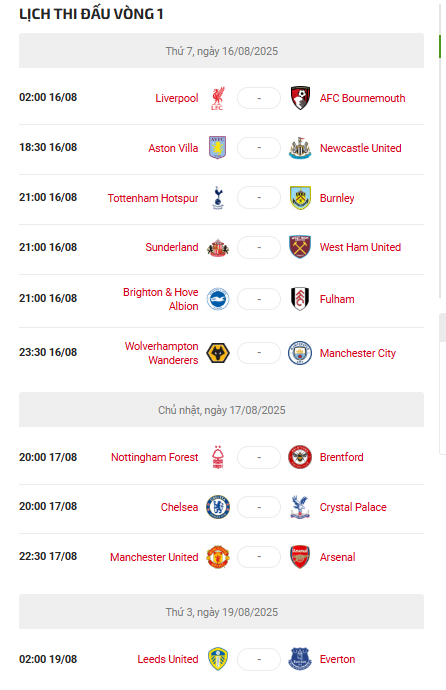Click the Liverpool club crest
Image resolution: width=446 pixels, height=690 pixels.
[218, 98]
